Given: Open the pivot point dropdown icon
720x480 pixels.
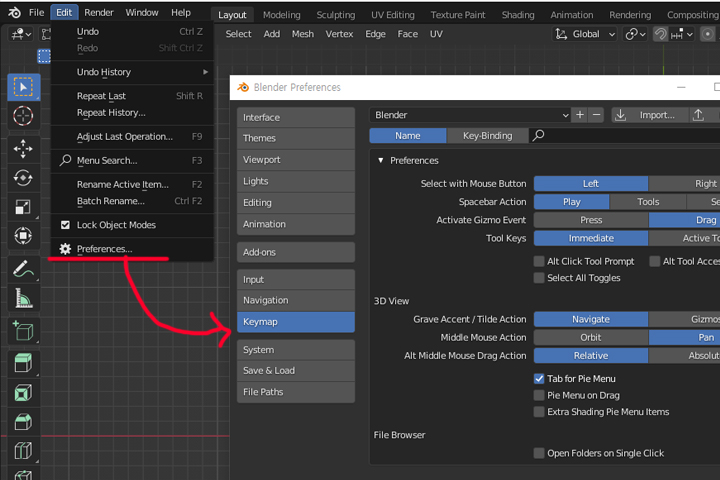Looking at the screenshot, I should (636, 34).
